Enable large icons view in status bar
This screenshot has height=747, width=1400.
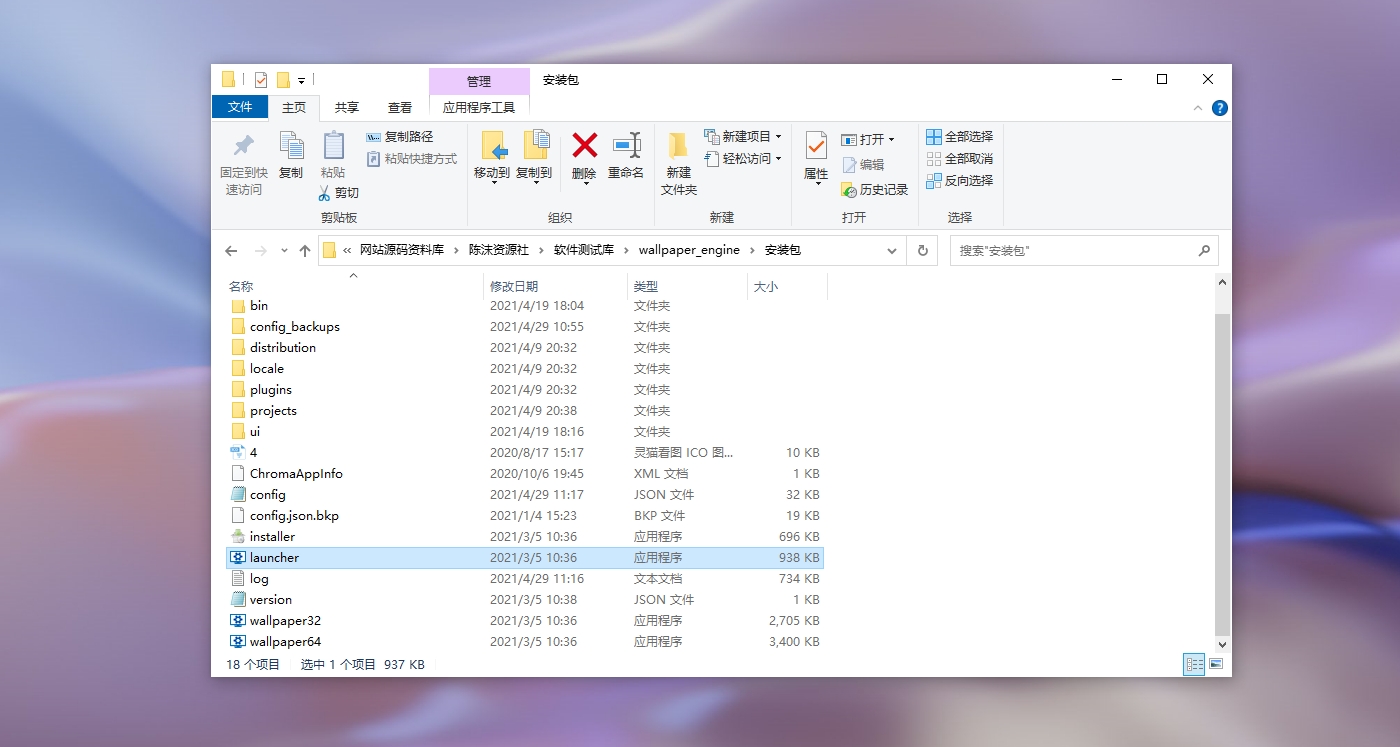pyautogui.click(x=1216, y=664)
